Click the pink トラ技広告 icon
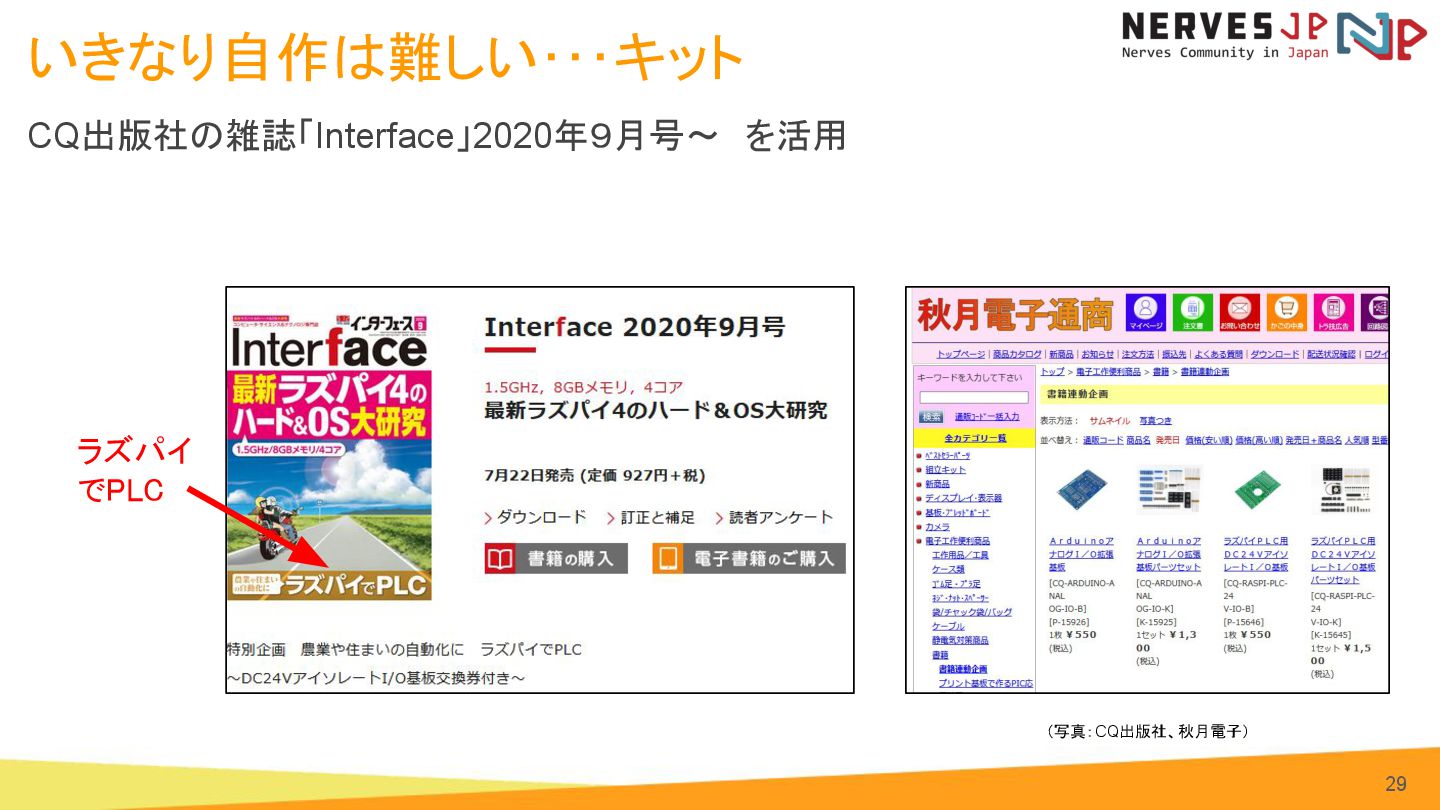The width and height of the screenshot is (1440, 810). tap(1333, 312)
